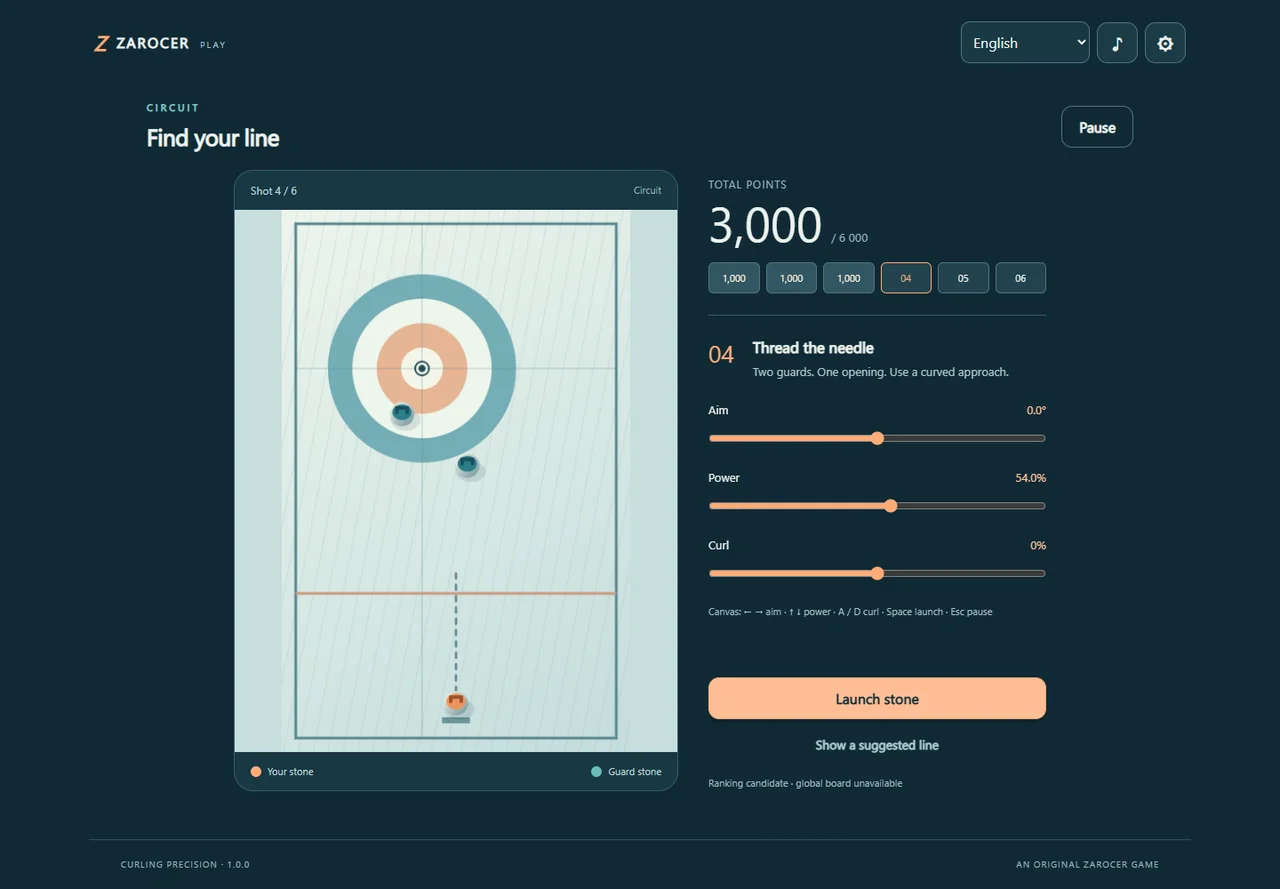Toggle music with the note icon

tap(1117, 43)
